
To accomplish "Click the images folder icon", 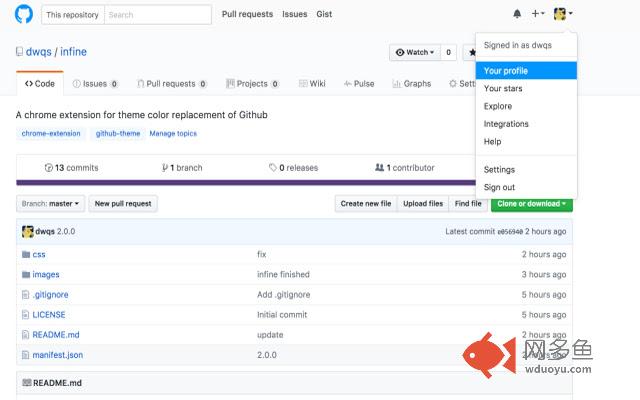I will (26, 275).
